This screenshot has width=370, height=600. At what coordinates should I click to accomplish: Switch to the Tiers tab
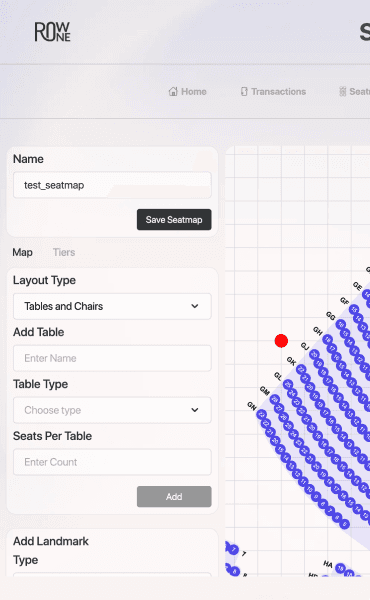click(64, 253)
